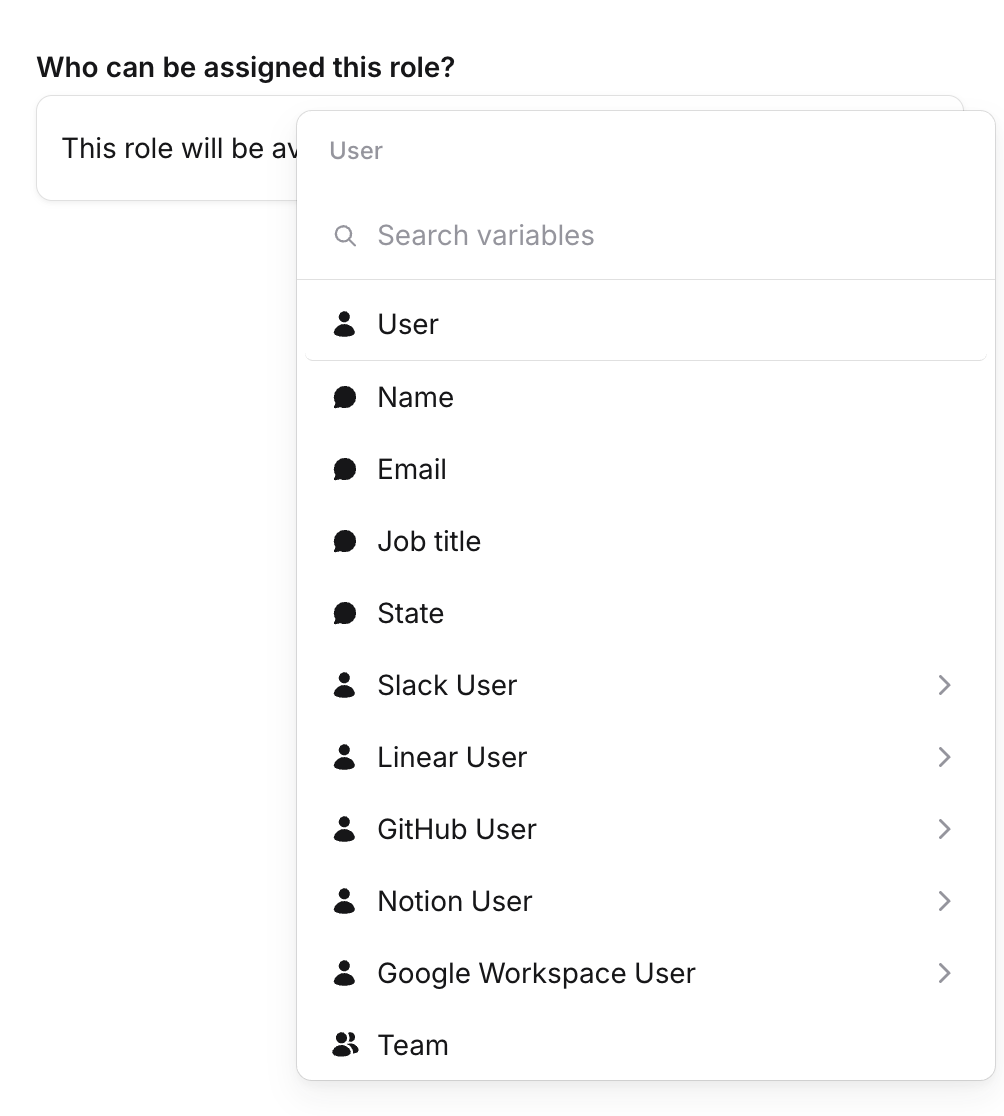
Task: Click the speech bubble icon beside Job title
Action: tap(344, 541)
